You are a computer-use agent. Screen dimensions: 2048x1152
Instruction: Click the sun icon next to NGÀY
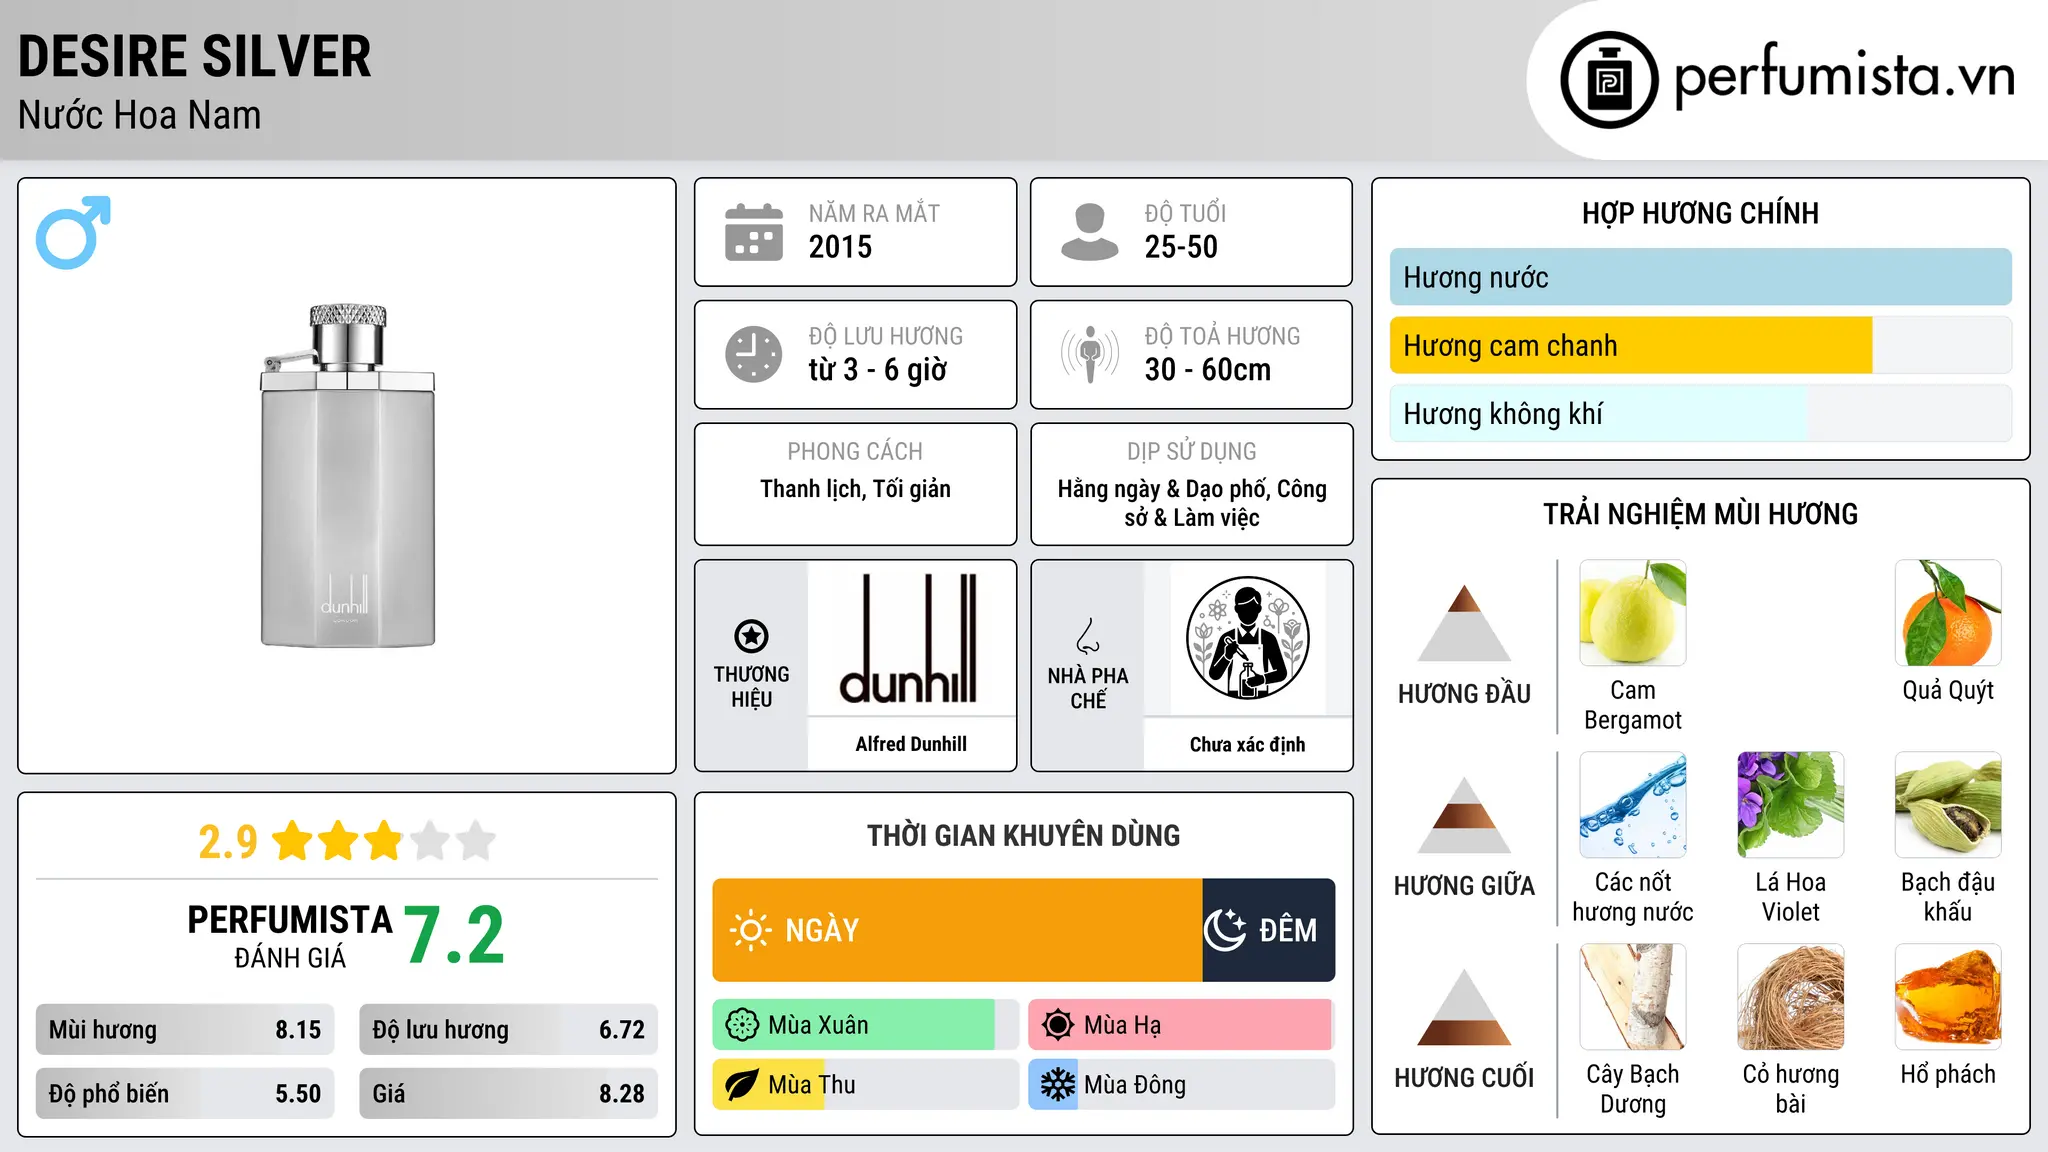[751, 930]
